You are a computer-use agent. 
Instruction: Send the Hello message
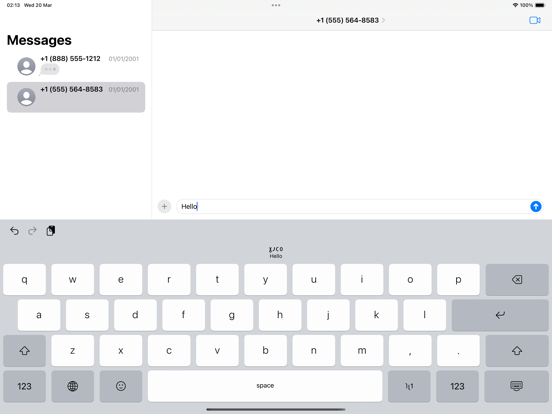click(535, 206)
